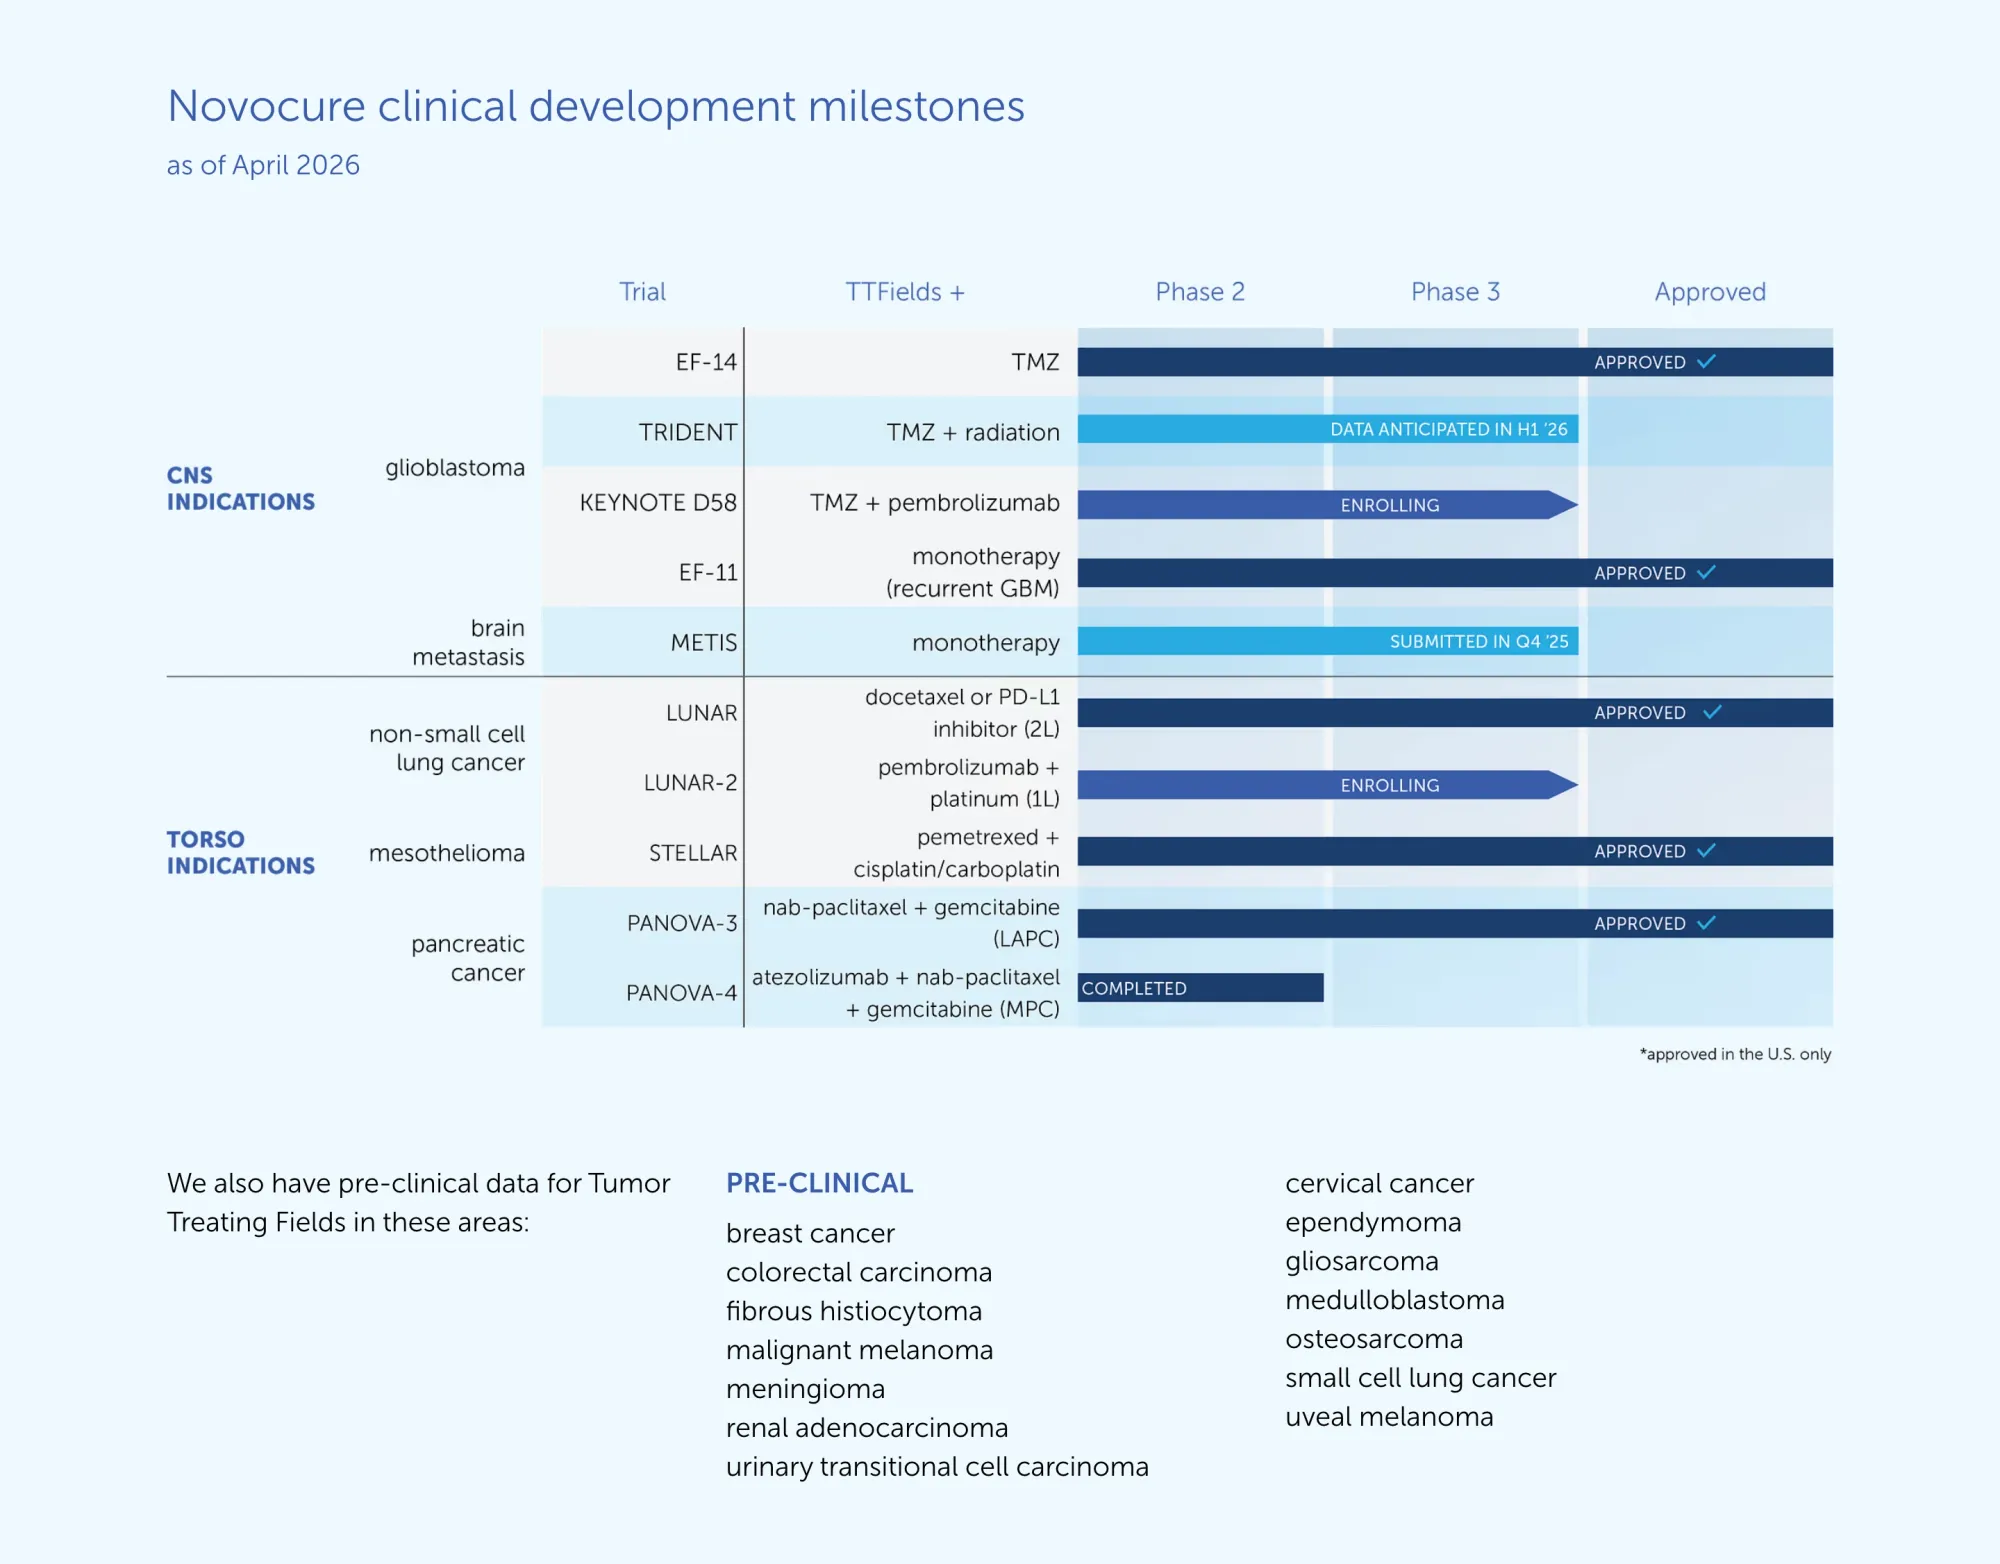Image resolution: width=2000 pixels, height=1564 pixels.
Task: Click 'malignant melanoma' in the pre-clinical list
Action: [x=860, y=1350]
